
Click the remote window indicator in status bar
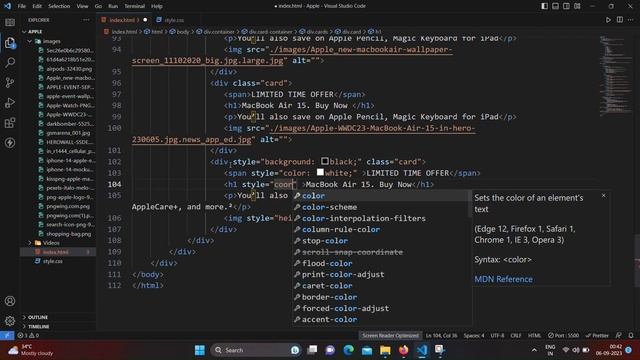click(7, 336)
